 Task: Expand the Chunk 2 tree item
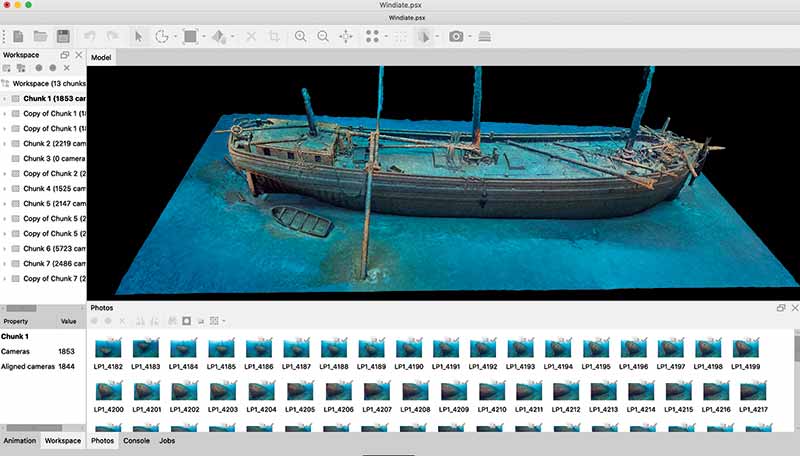click(x=5, y=144)
